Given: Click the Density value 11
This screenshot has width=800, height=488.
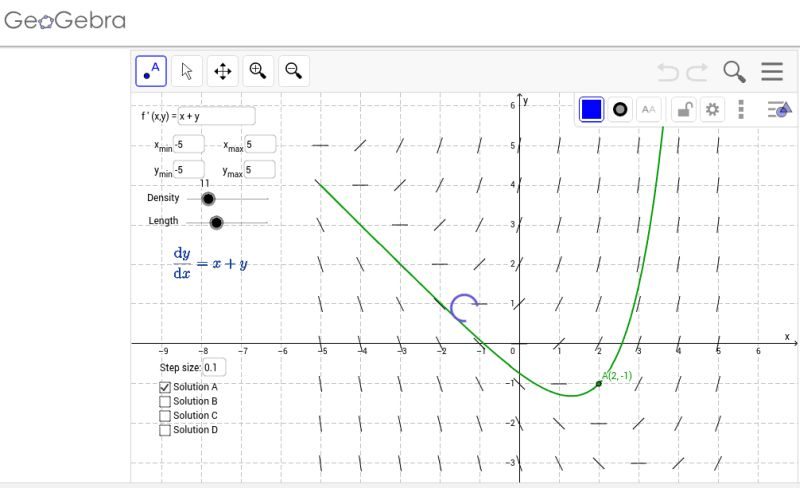Looking at the screenshot, I should [205, 183].
